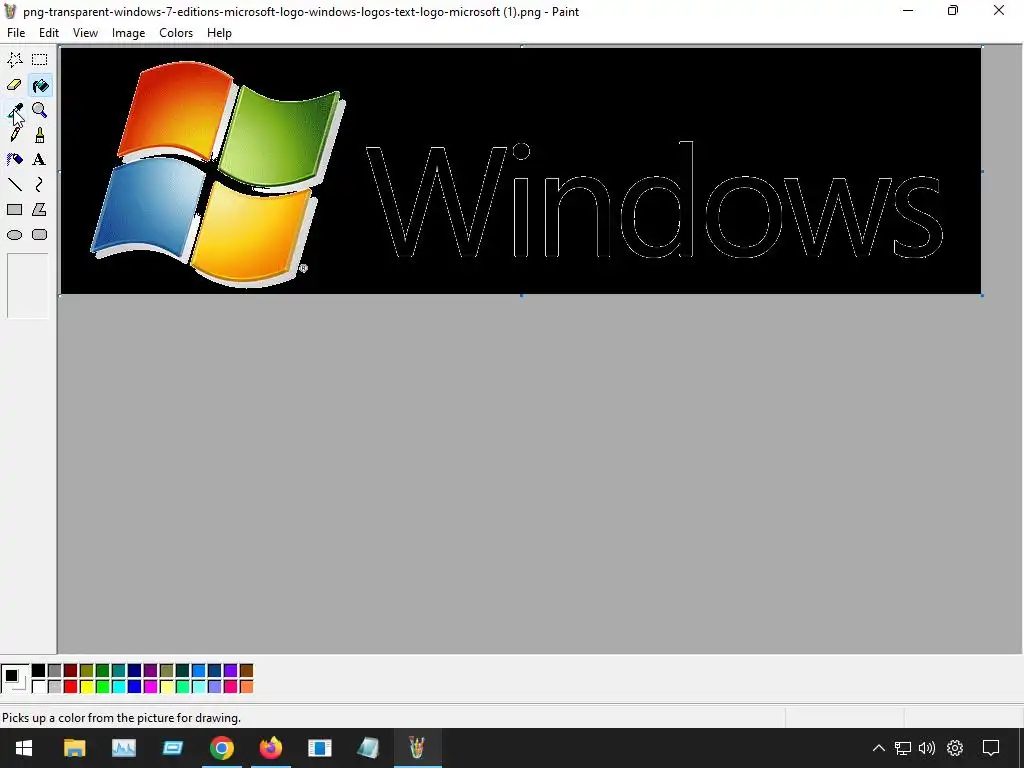This screenshot has width=1024, height=768.
Task: Open the File menu
Action: (x=16, y=33)
